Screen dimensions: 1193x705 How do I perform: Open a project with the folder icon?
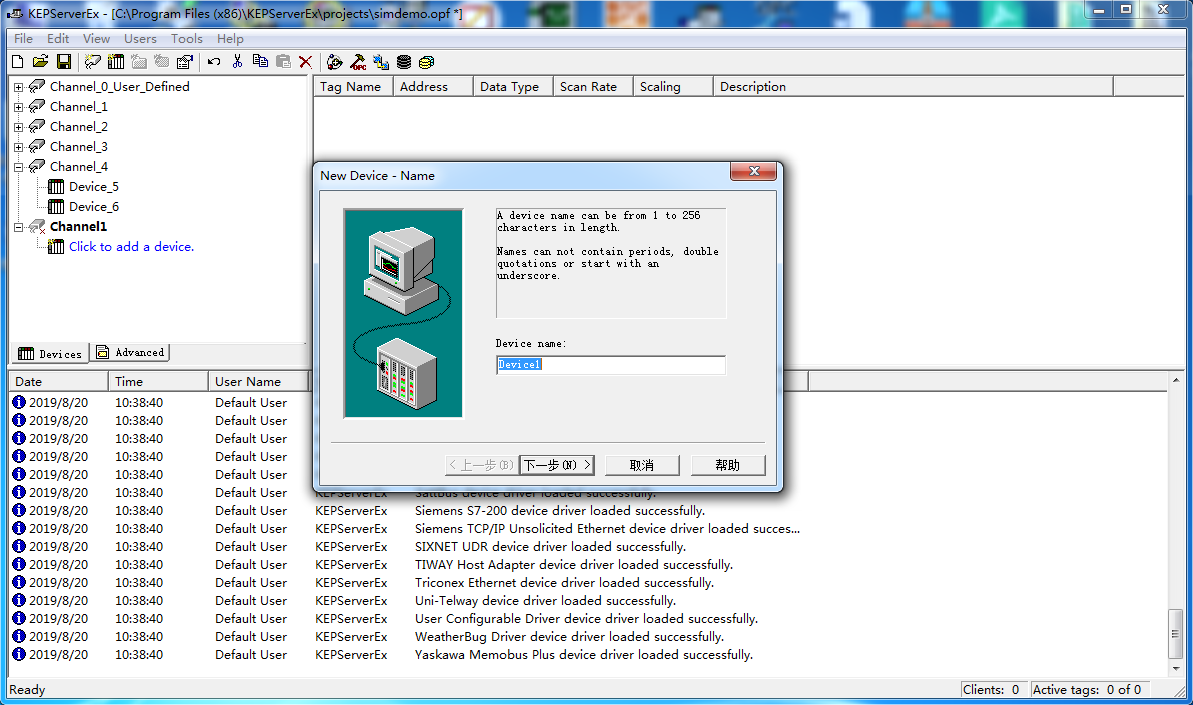point(40,62)
